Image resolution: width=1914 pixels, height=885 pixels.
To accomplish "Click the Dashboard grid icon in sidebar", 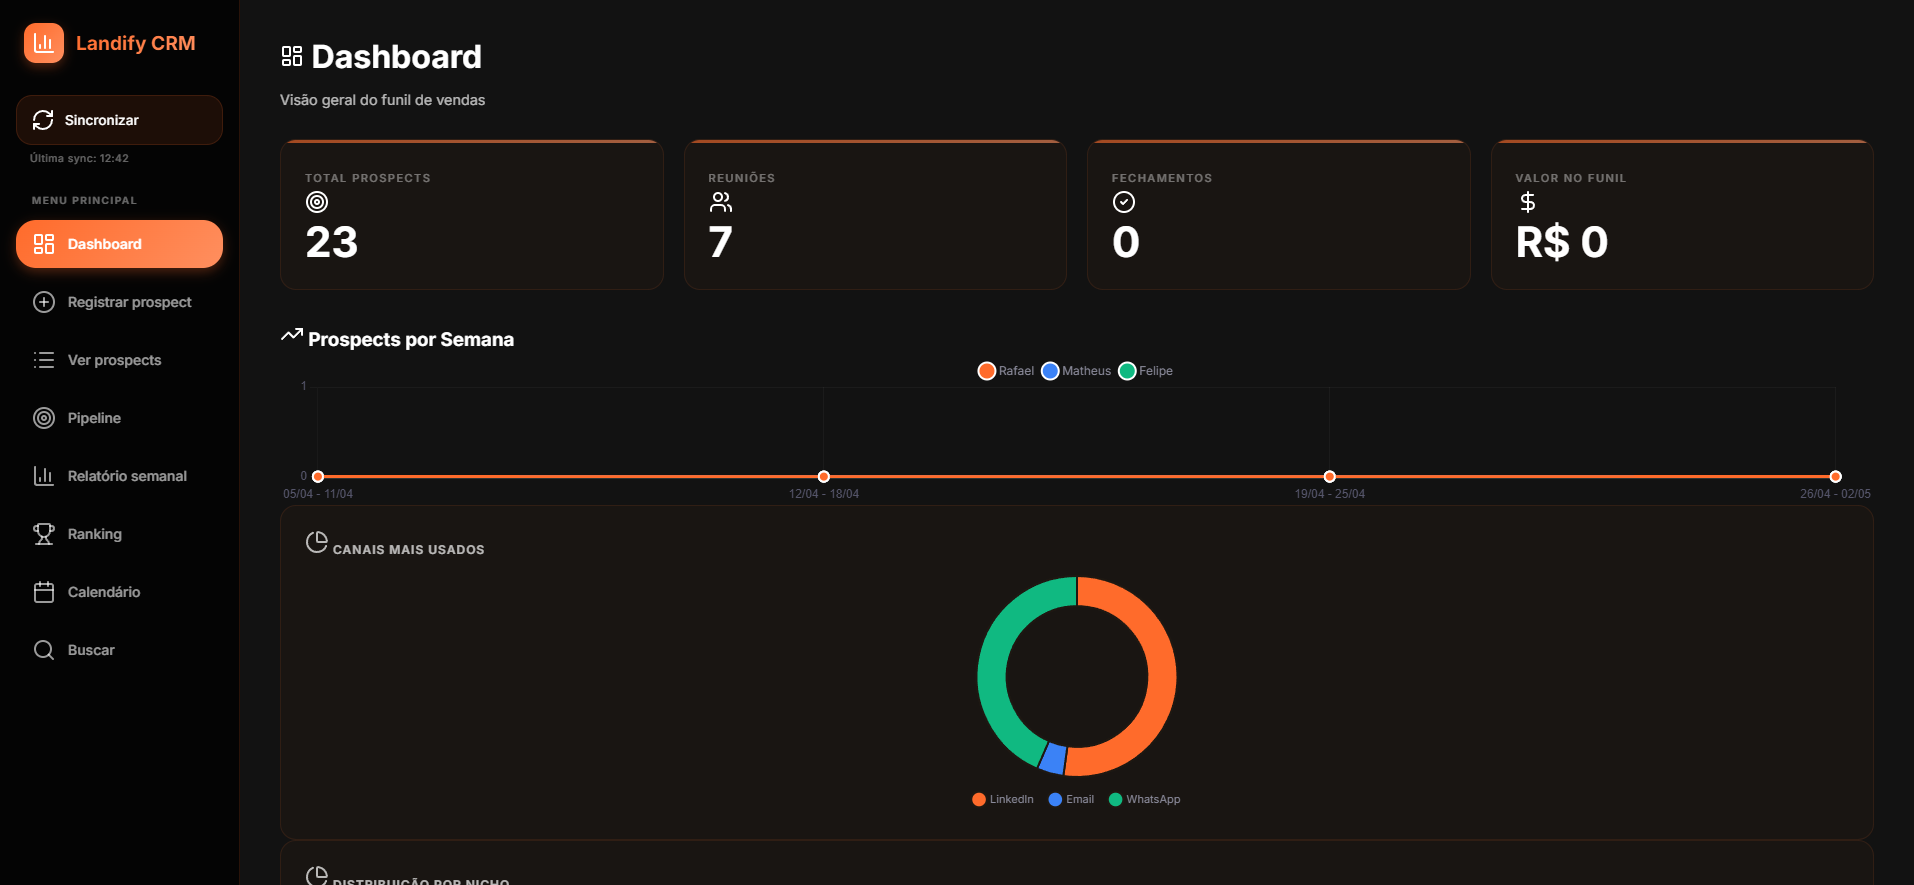I will tap(44, 244).
